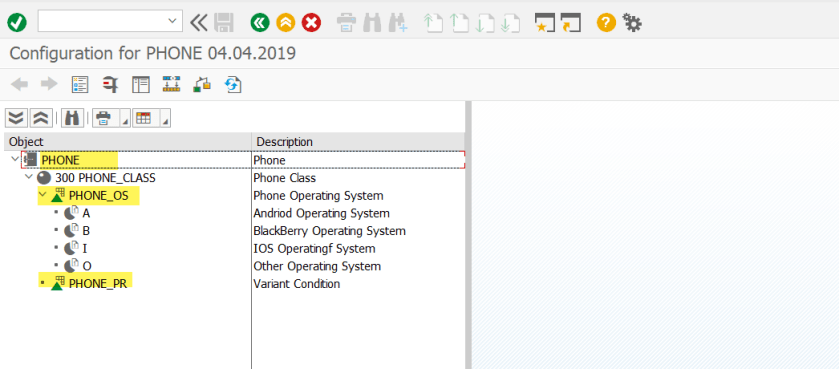The height and width of the screenshot is (369, 839).
Task: Click the Object column header
Action: coord(128,142)
